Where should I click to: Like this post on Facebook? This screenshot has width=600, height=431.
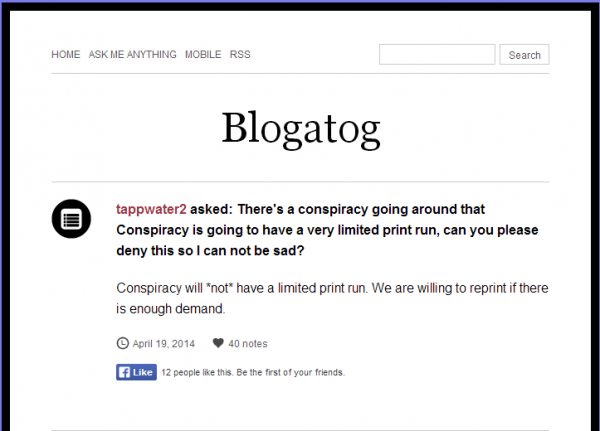point(136,372)
